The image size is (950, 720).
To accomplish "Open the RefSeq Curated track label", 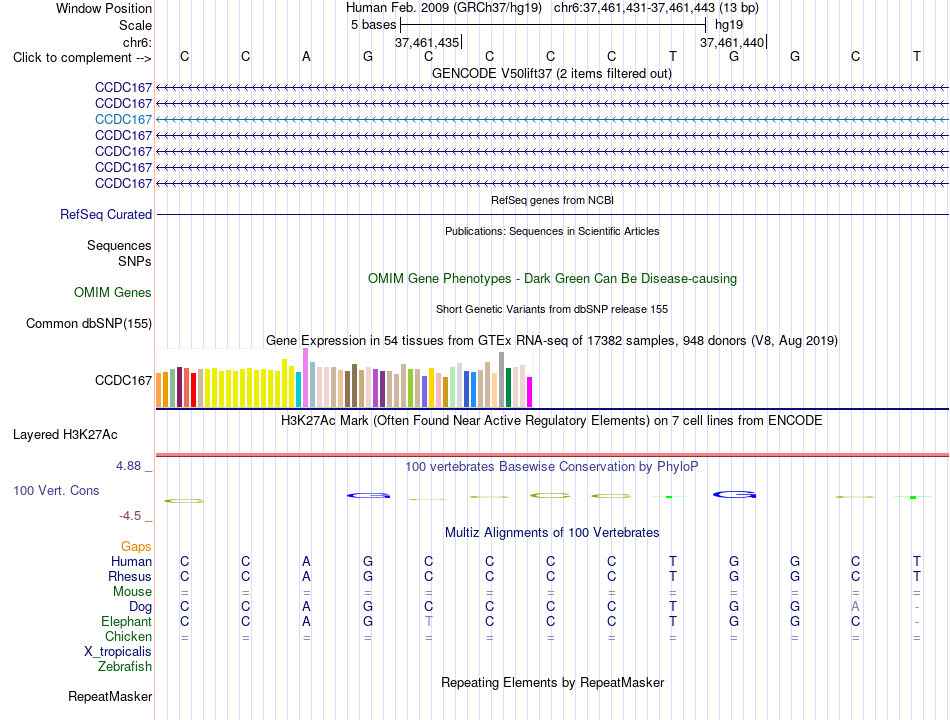I will tap(106, 215).
